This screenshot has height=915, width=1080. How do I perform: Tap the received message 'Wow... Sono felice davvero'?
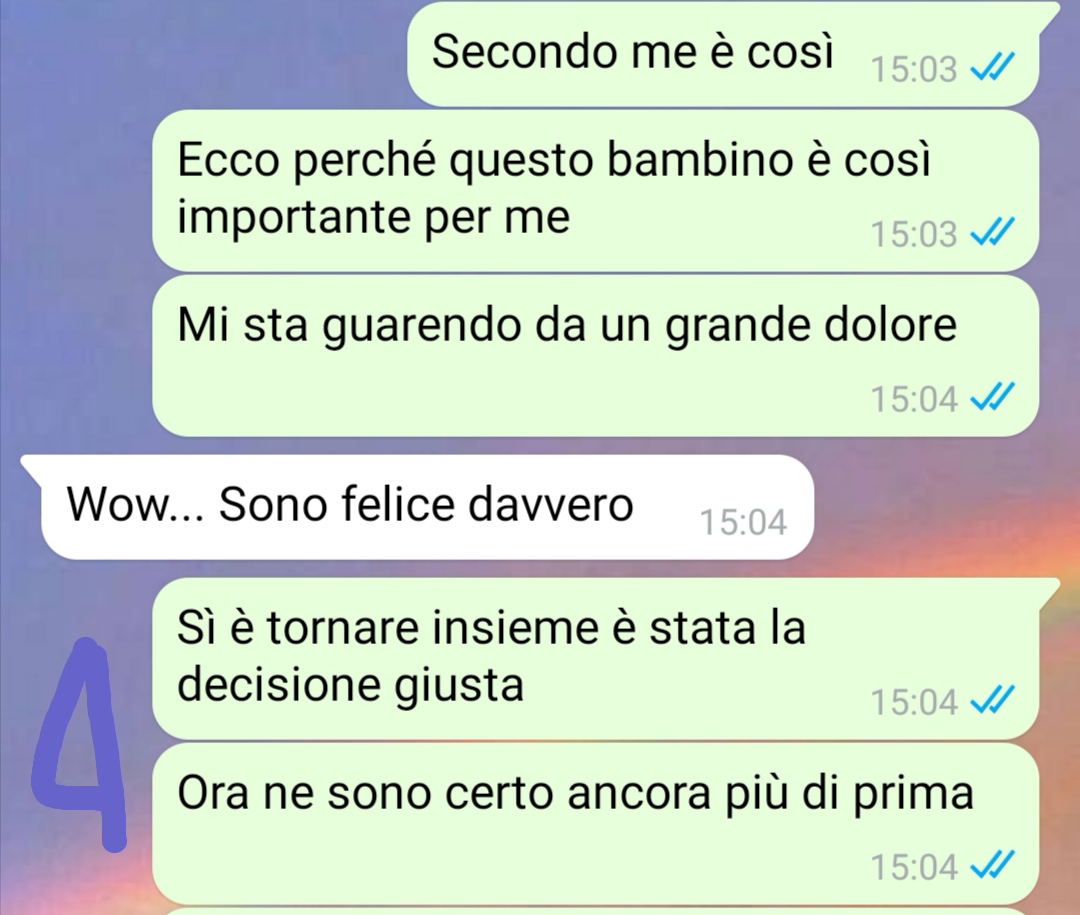pyautogui.click(x=417, y=507)
